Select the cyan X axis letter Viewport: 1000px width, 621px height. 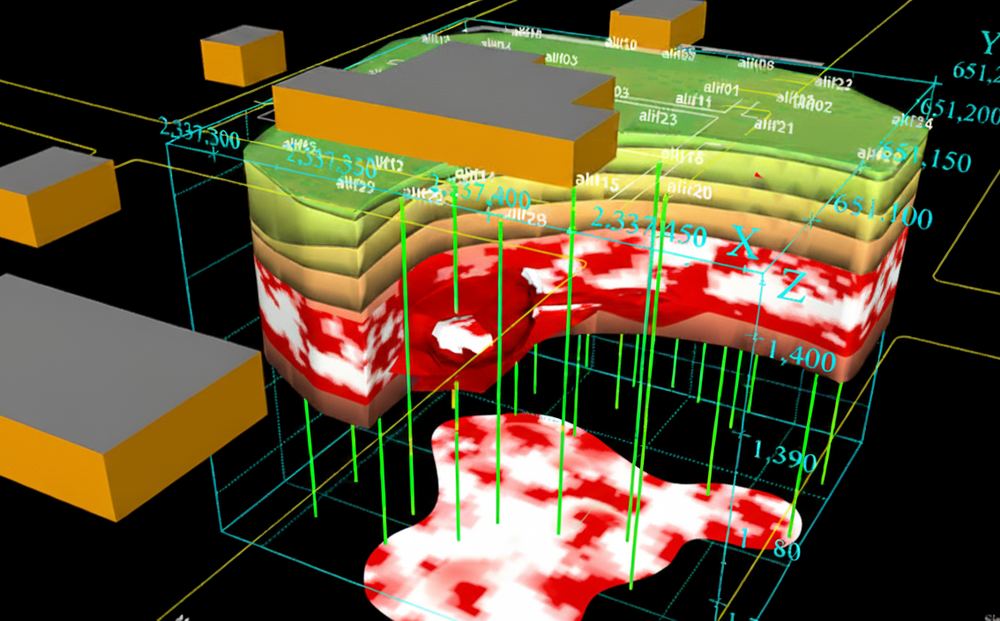(743, 242)
